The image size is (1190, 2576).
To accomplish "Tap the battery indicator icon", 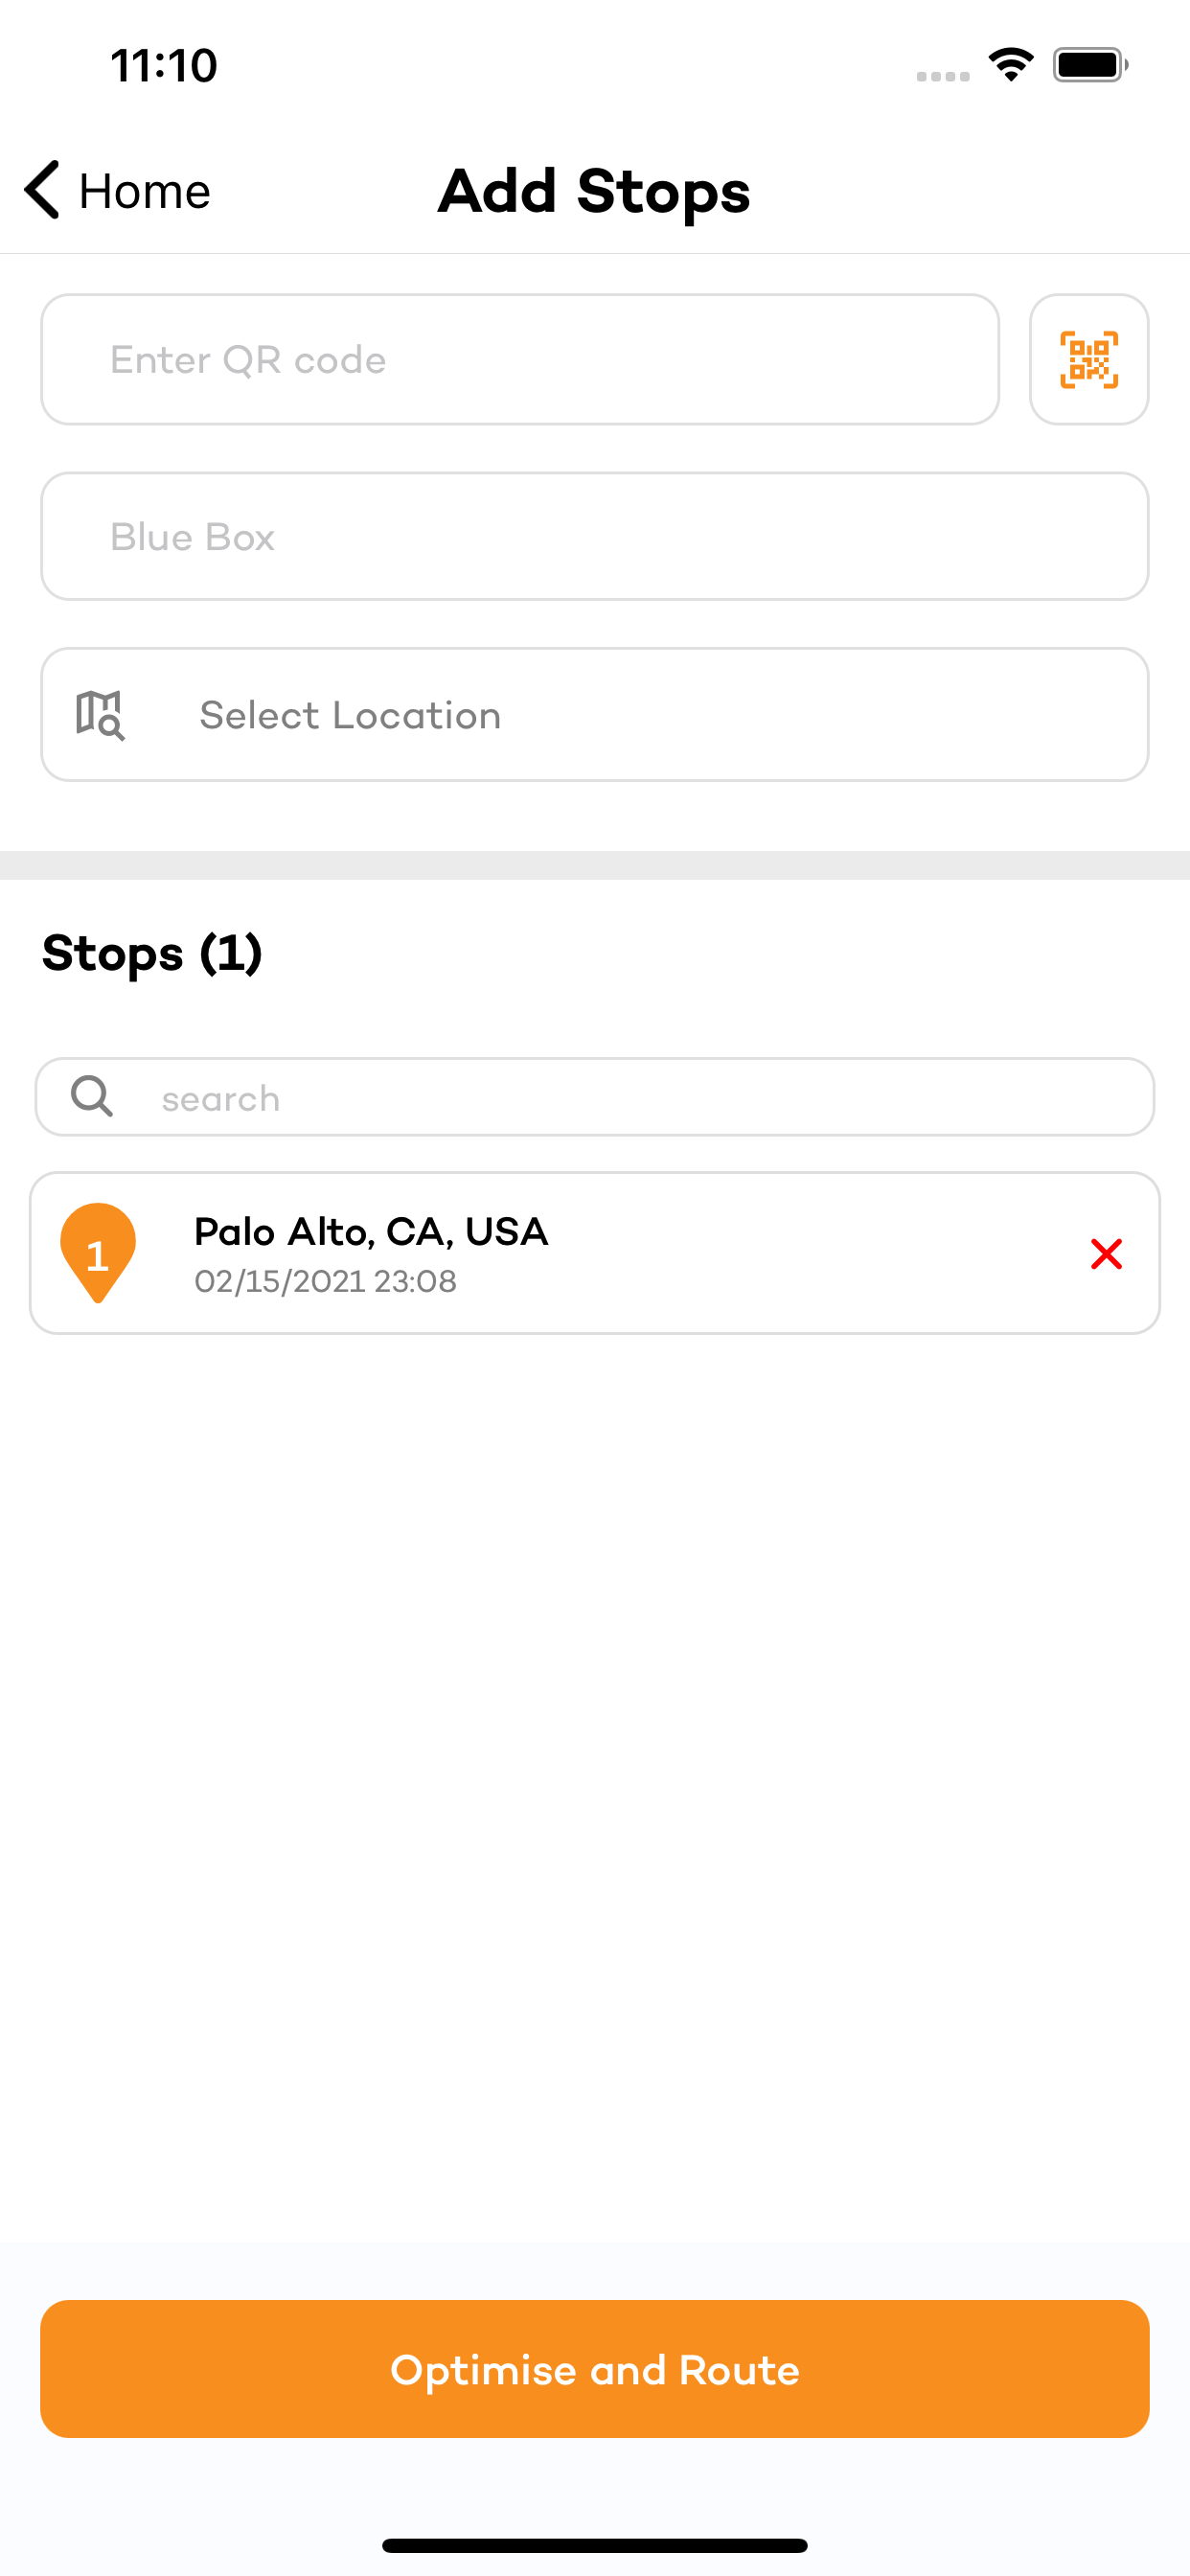I will (x=1090, y=65).
